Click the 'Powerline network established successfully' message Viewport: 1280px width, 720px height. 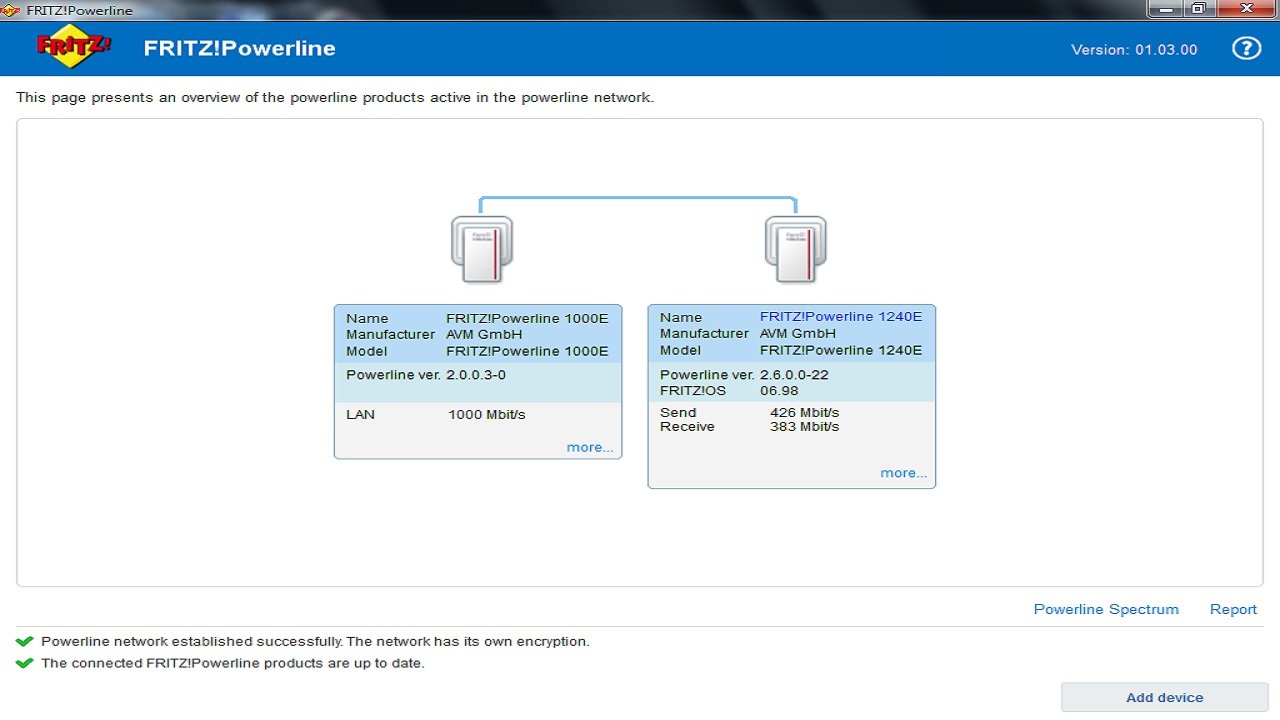tap(315, 641)
